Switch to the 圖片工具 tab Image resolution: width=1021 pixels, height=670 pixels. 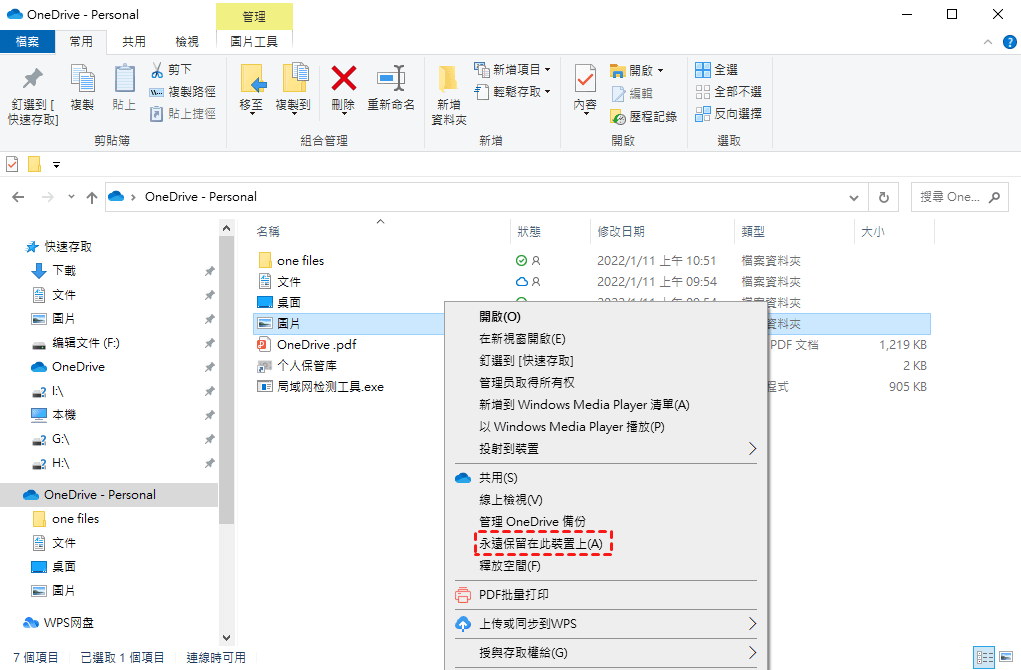(x=254, y=42)
